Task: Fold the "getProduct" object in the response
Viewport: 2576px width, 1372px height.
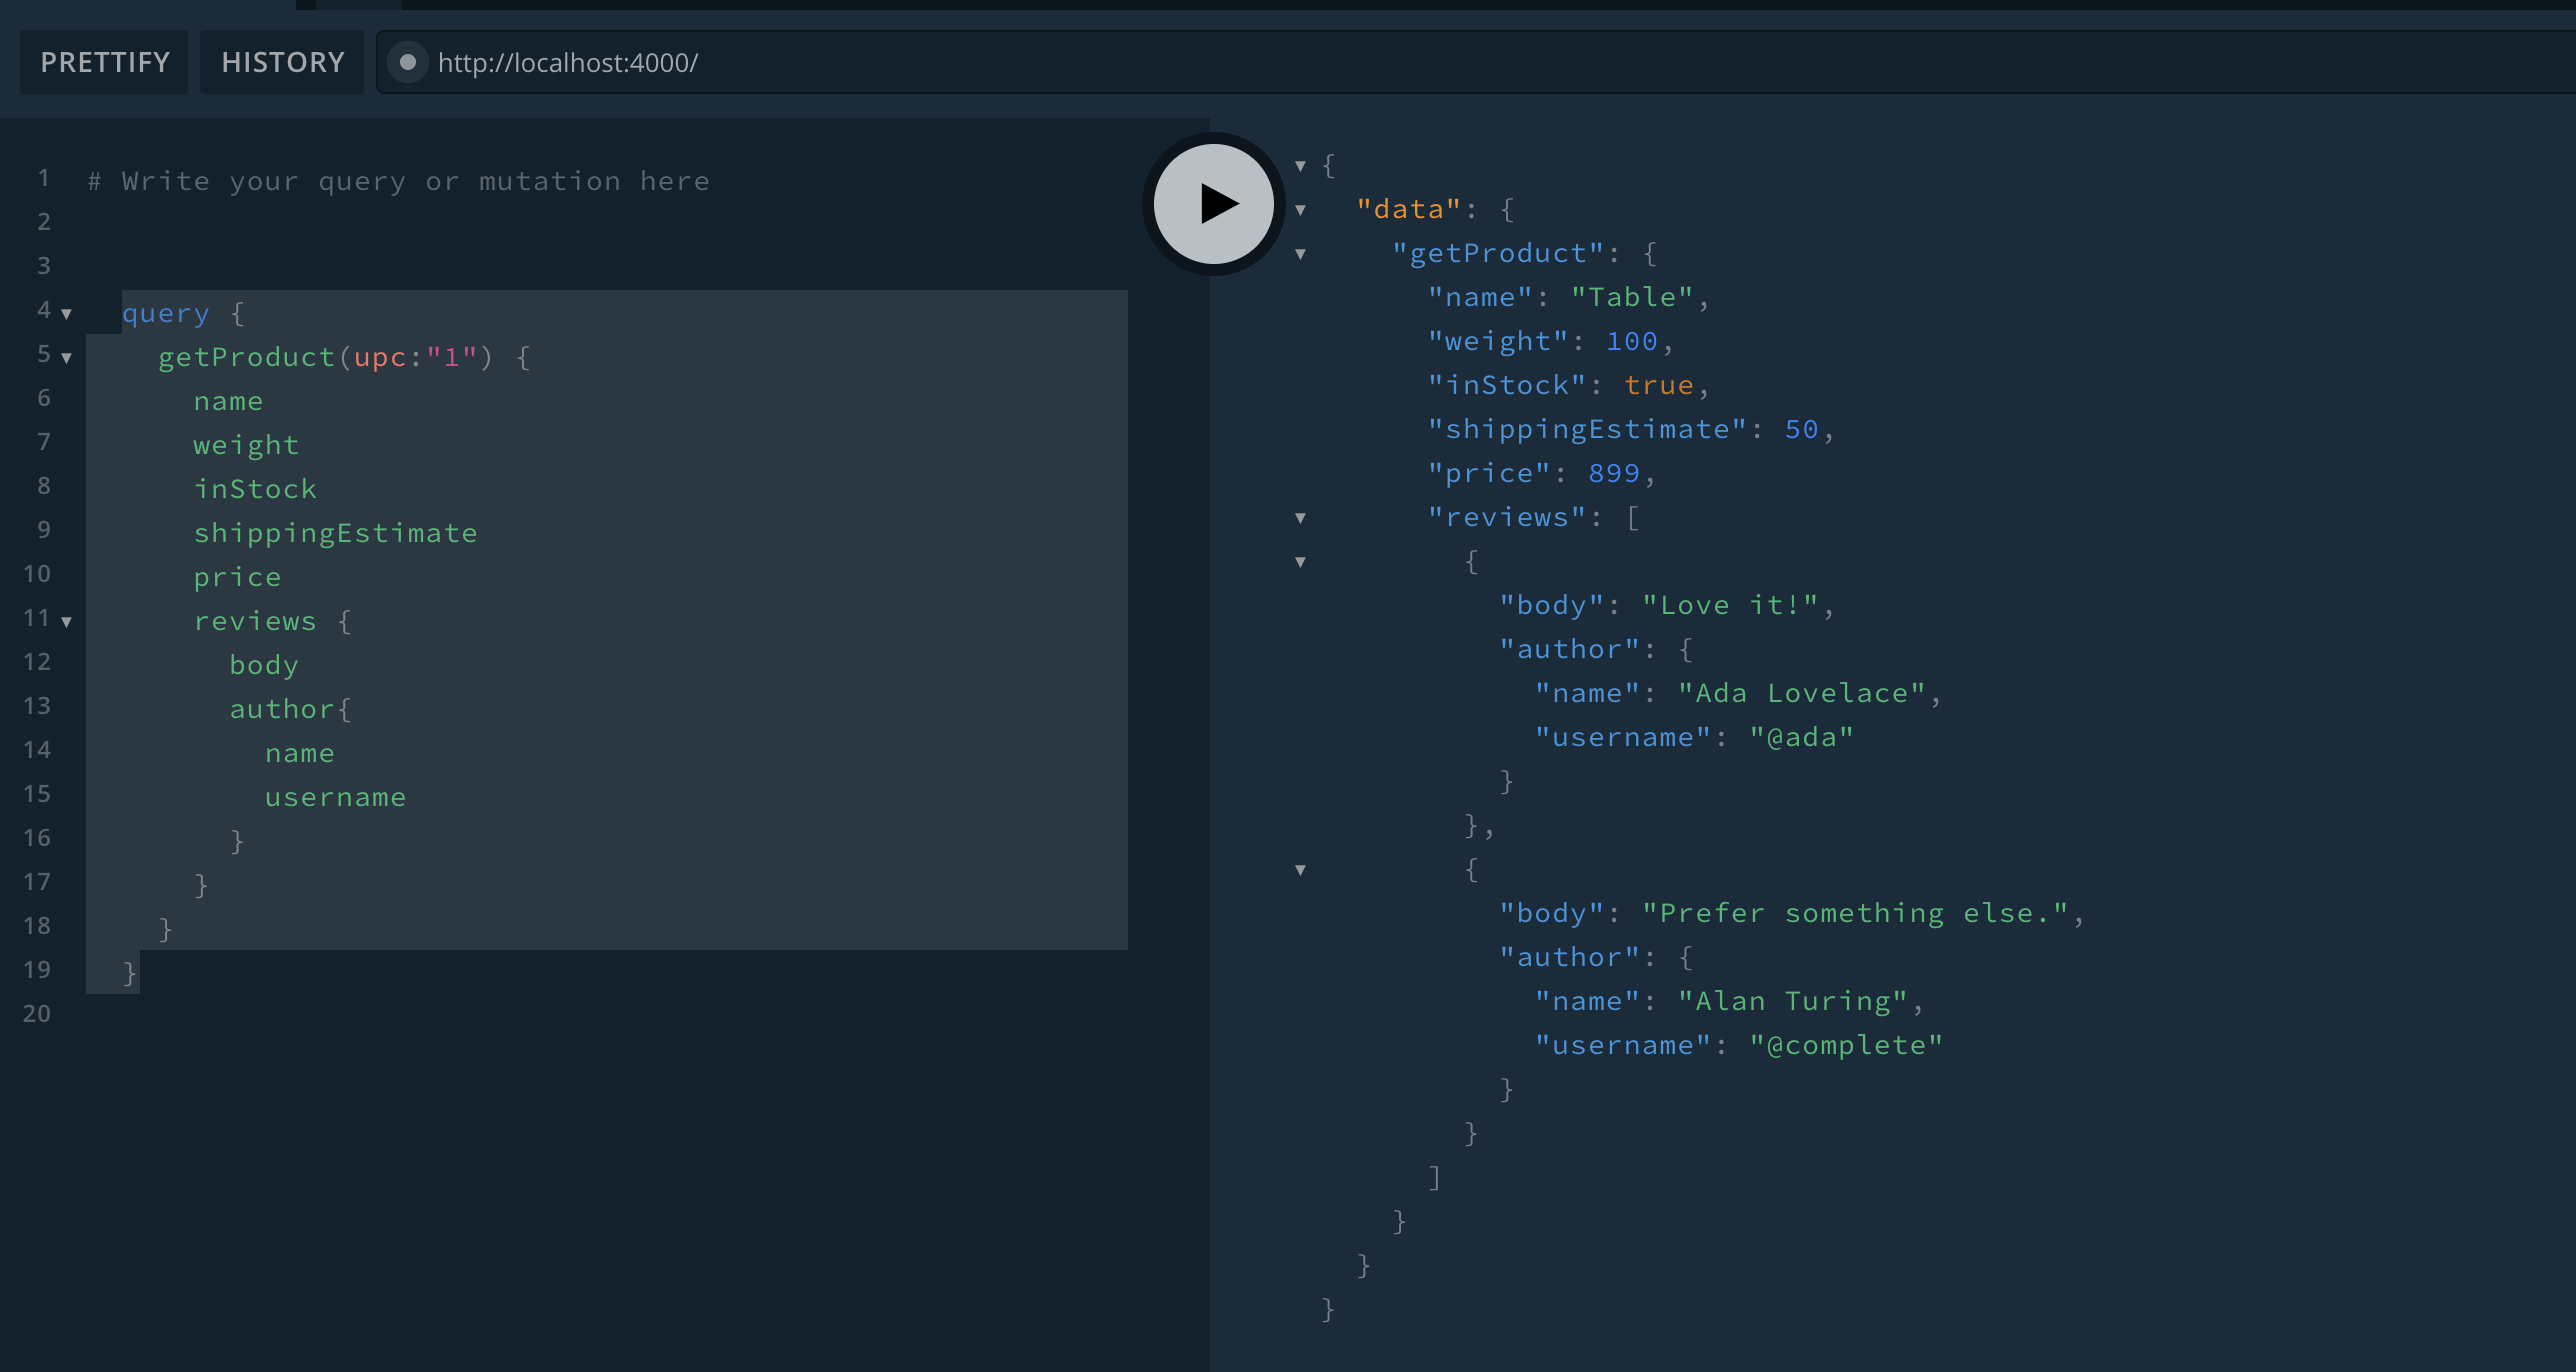Action: 1300,254
